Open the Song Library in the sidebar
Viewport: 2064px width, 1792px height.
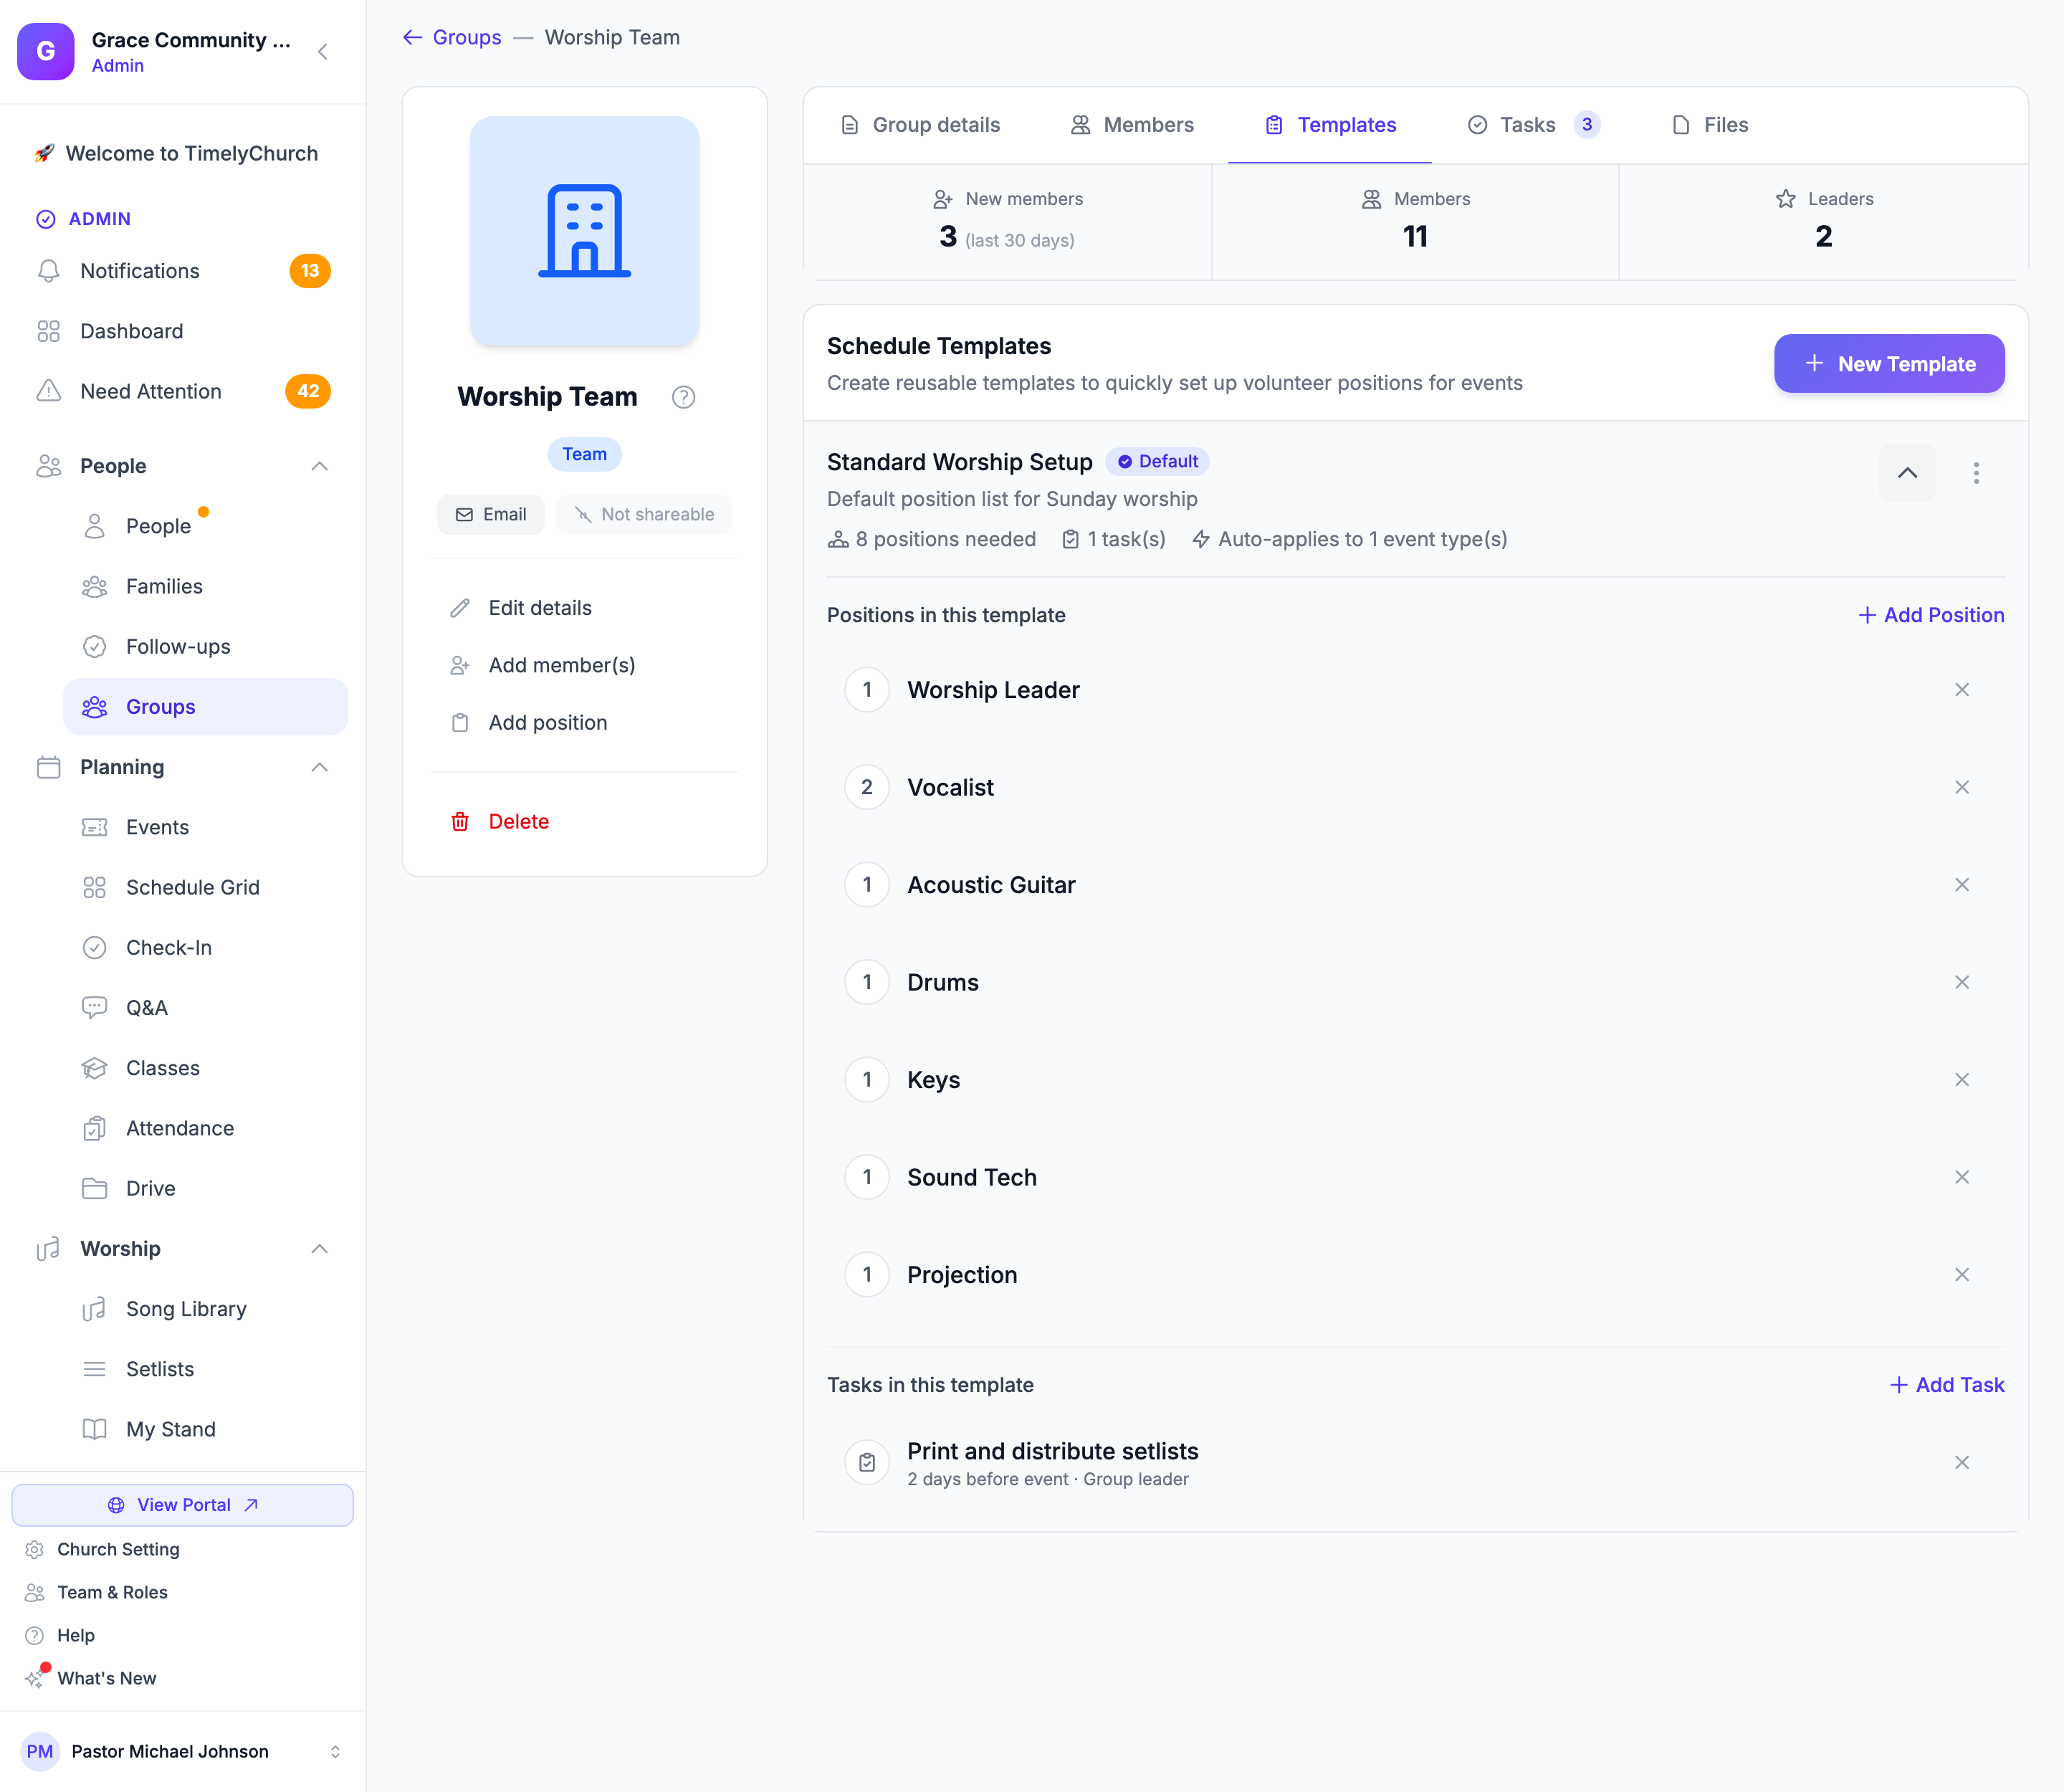click(186, 1309)
